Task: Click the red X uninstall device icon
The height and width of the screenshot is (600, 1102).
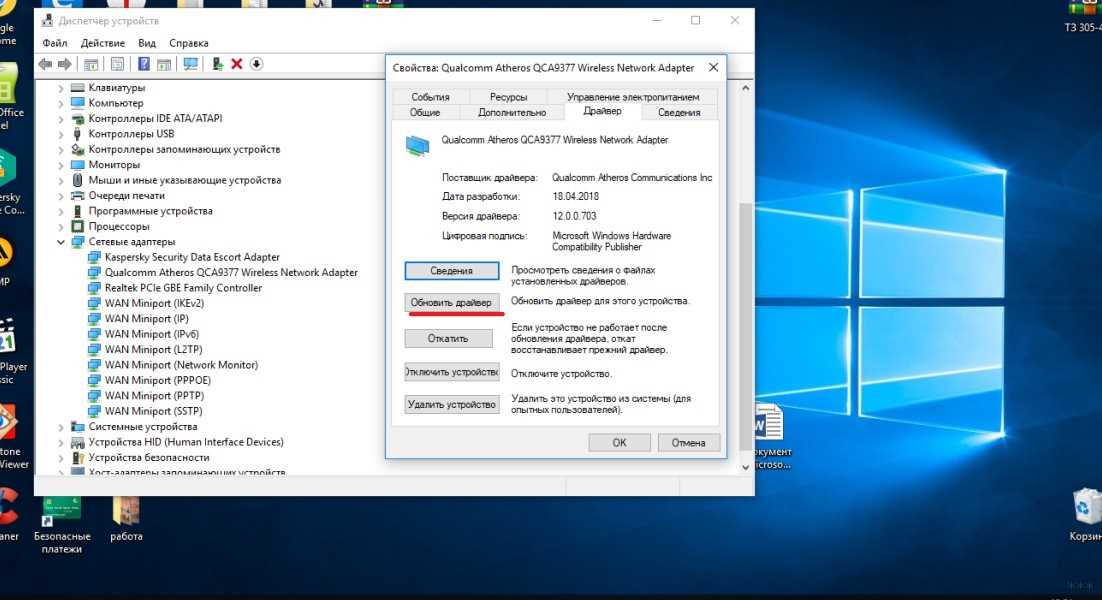Action: [237, 64]
